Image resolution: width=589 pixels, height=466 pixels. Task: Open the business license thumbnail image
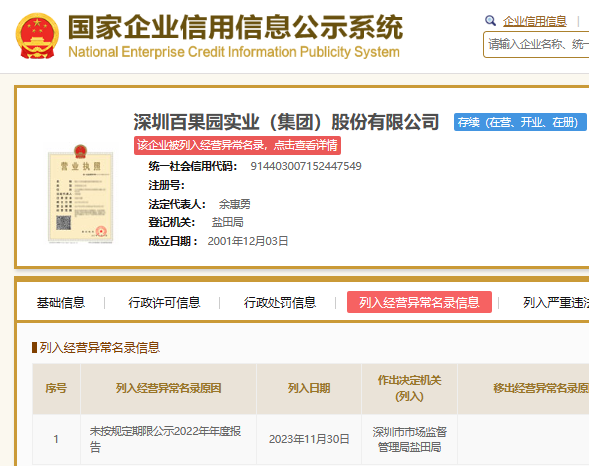tap(80, 194)
